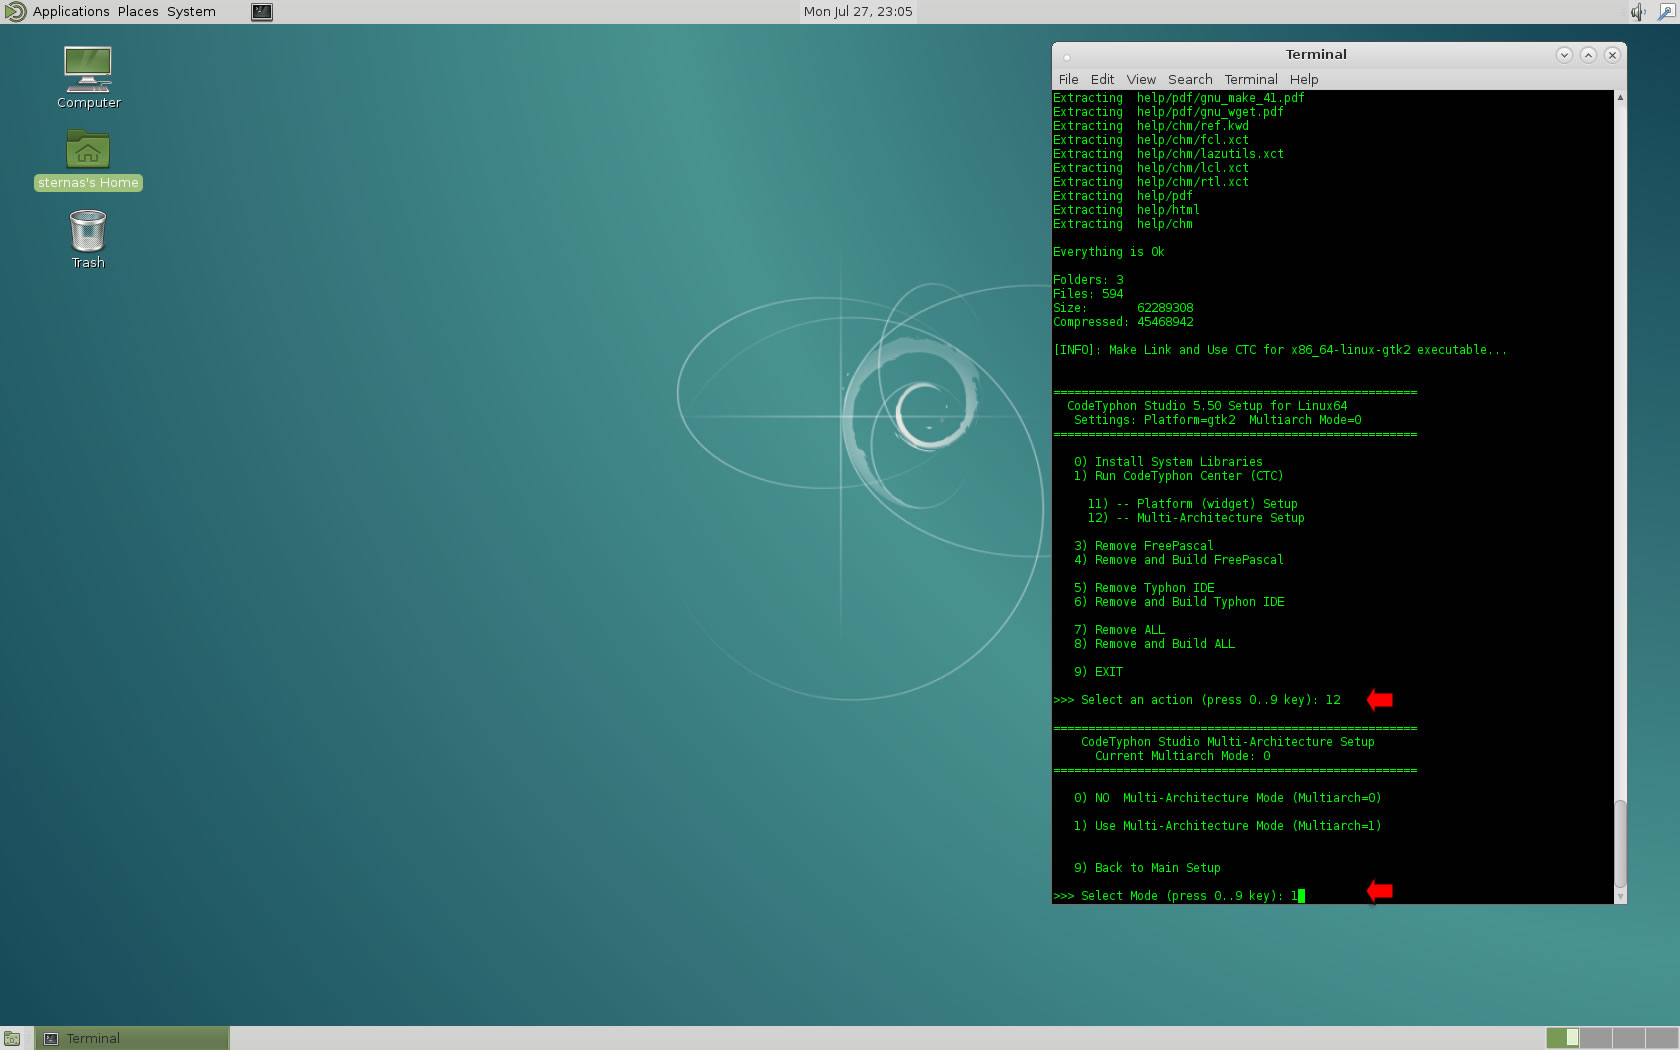Click '12) -- Multi-Architecture Setup' line
The height and width of the screenshot is (1050, 1680).
coord(1196,518)
